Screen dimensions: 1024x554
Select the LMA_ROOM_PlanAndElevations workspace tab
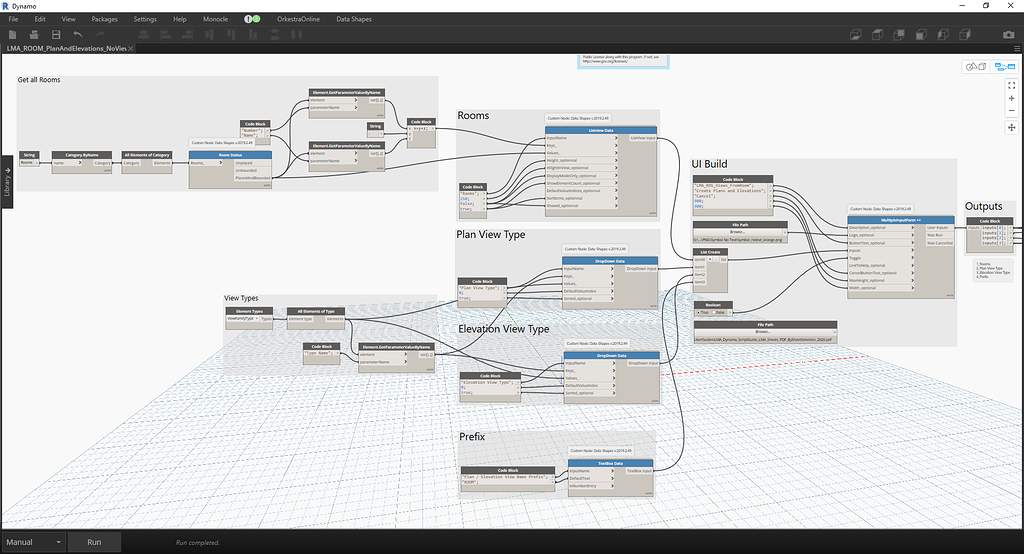(66, 48)
